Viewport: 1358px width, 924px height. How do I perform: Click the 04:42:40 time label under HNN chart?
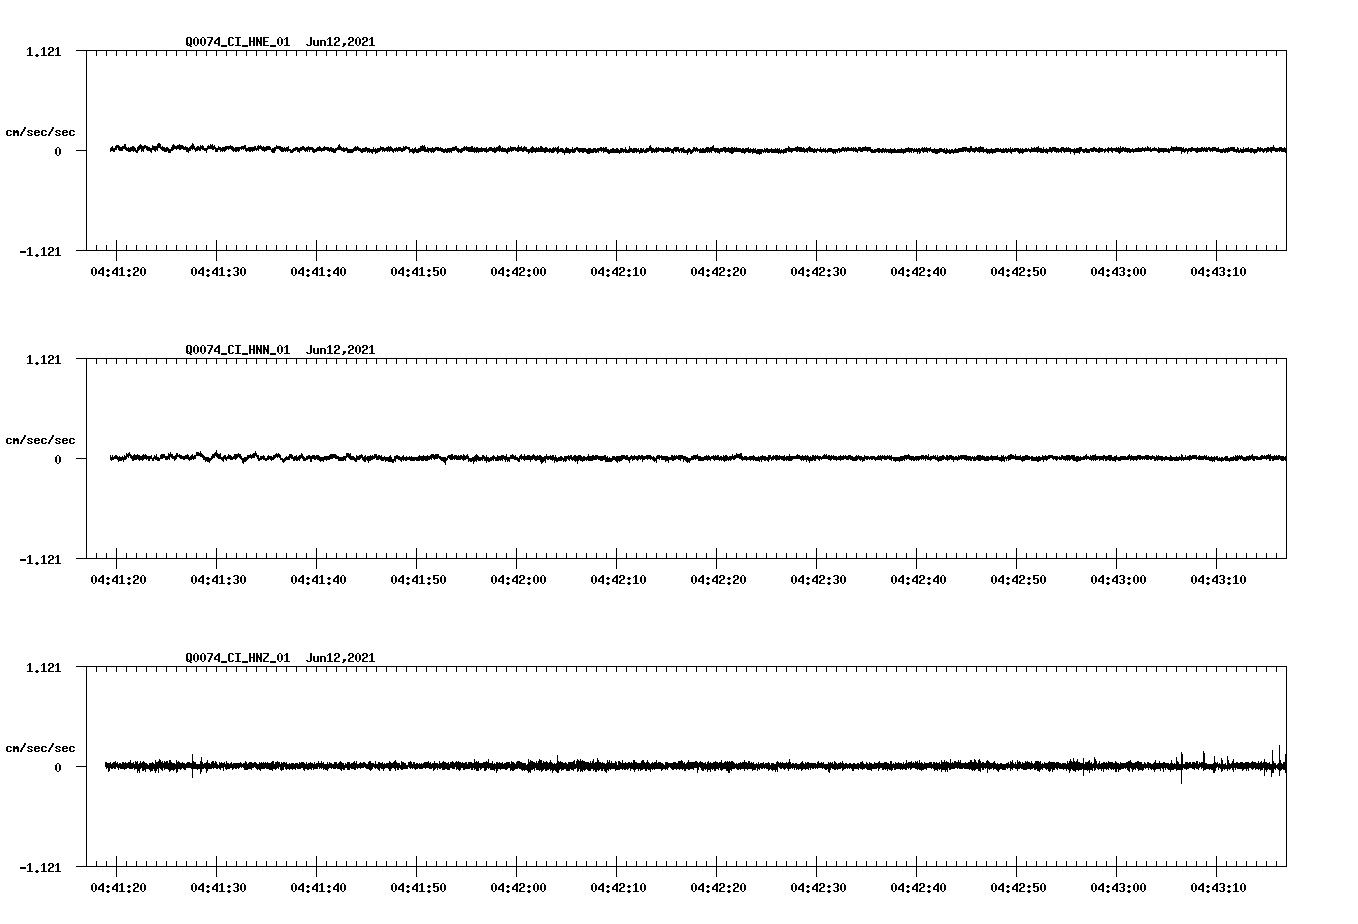click(x=918, y=580)
